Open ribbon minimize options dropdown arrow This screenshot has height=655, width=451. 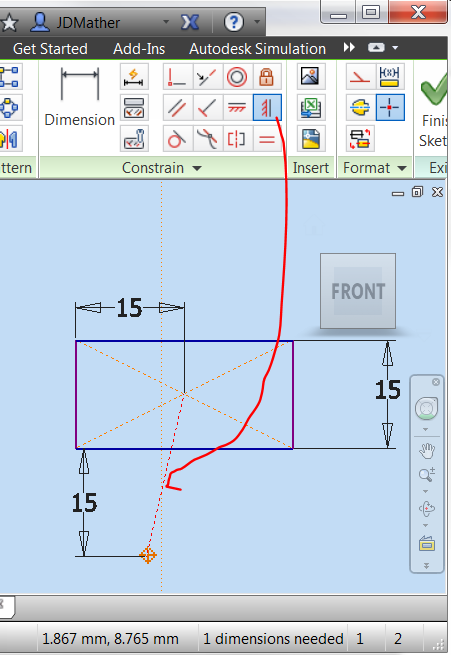(395, 48)
